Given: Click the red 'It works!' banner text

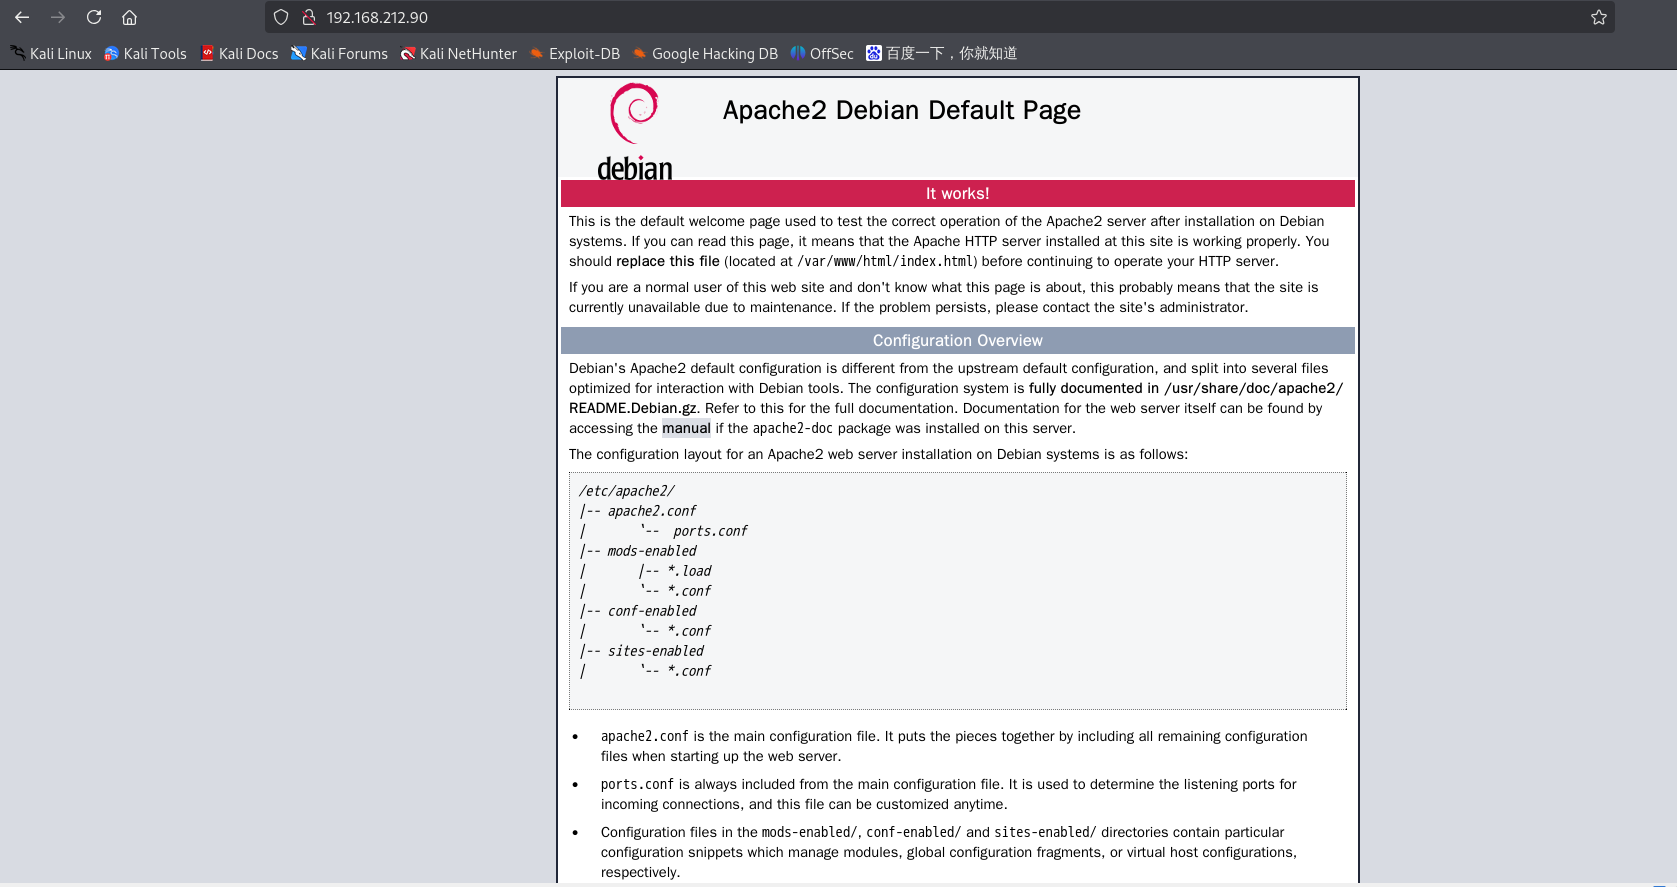Looking at the screenshot, I should coord(957,194).
